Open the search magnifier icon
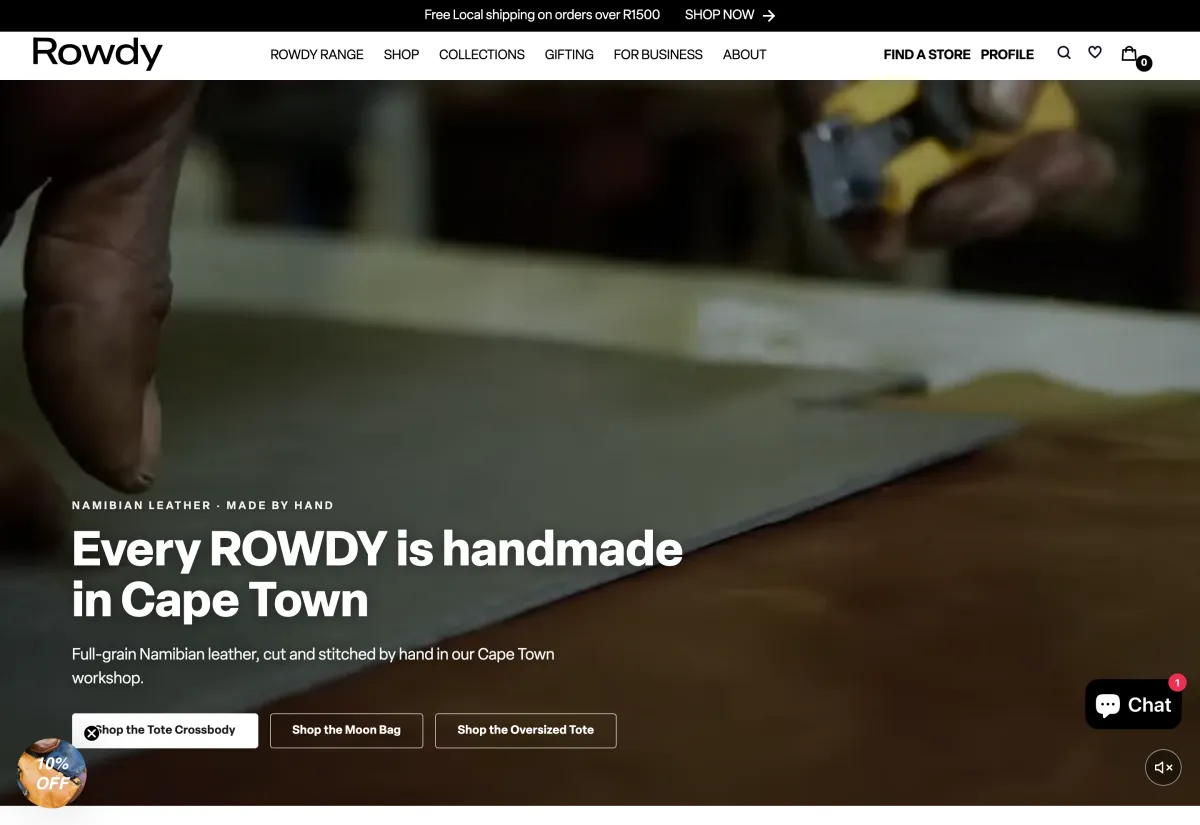Screen dimensions: 1200x825 1064,53
